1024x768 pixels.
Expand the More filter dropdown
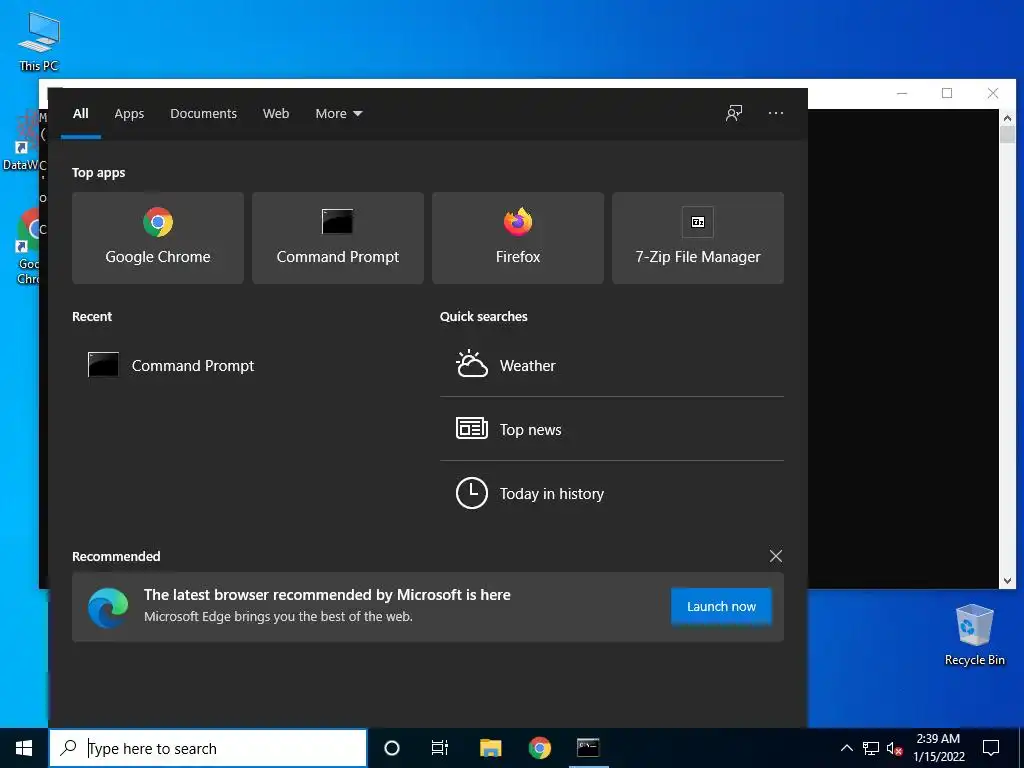[338, 114]
